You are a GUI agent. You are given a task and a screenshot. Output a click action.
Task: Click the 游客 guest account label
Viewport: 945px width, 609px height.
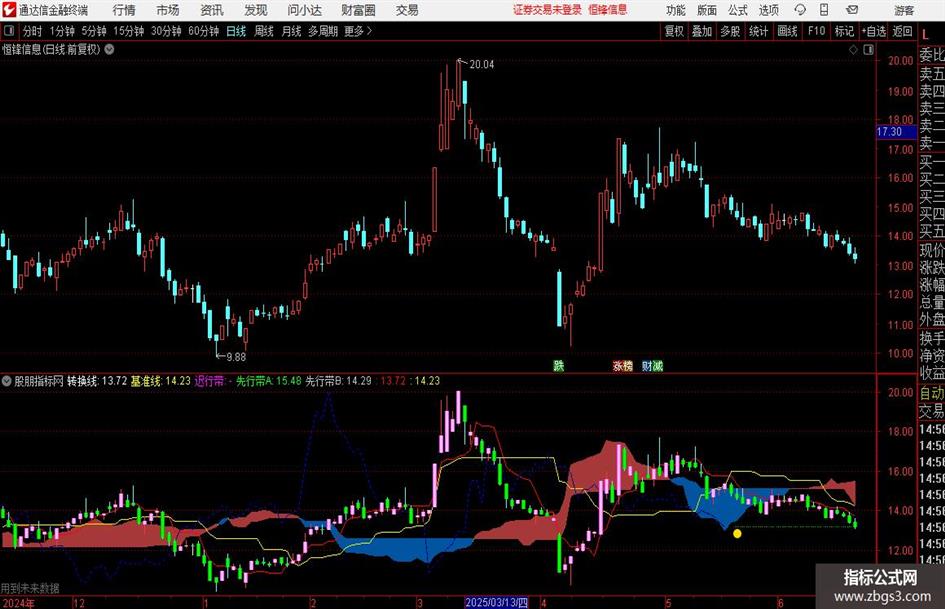[x=904, y=10]
